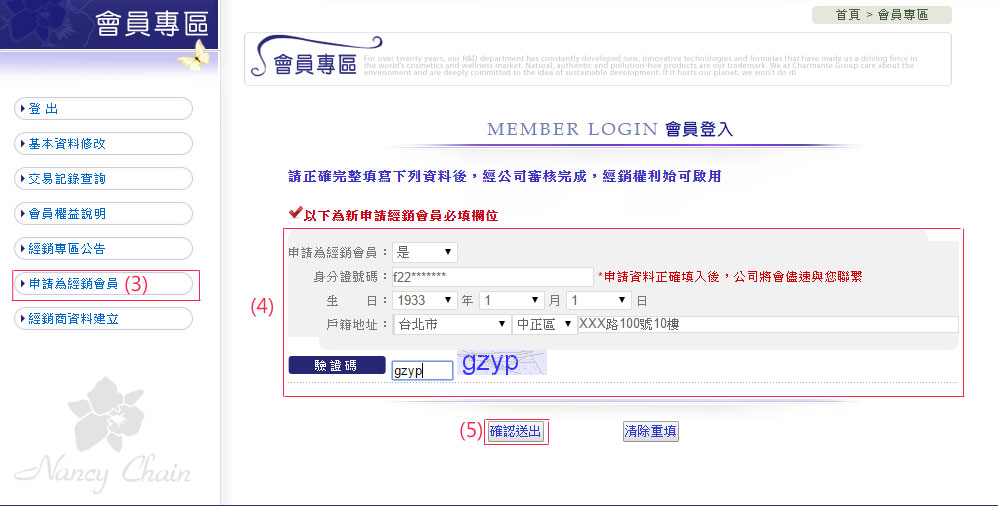Open 經銷專區公告 sidebar link
Screen dimensions: 998x506
click(x=103, y=248)
